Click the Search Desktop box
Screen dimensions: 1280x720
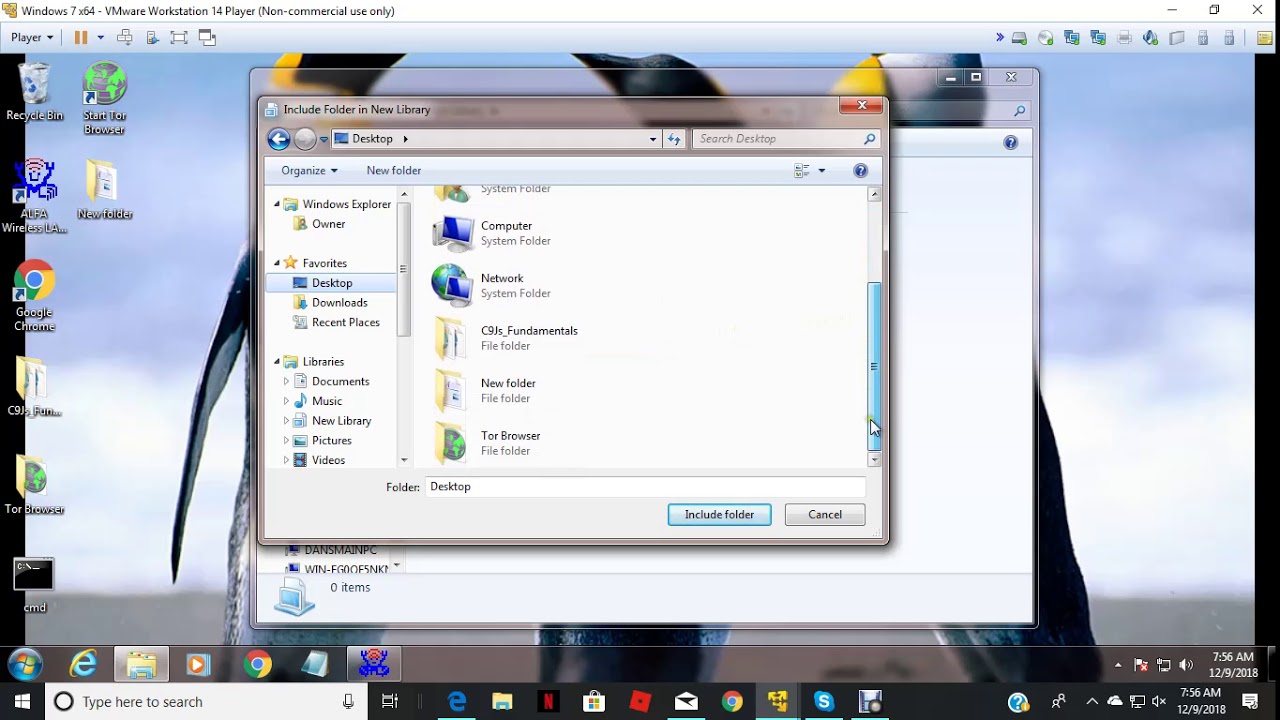[x=786, y=139]
